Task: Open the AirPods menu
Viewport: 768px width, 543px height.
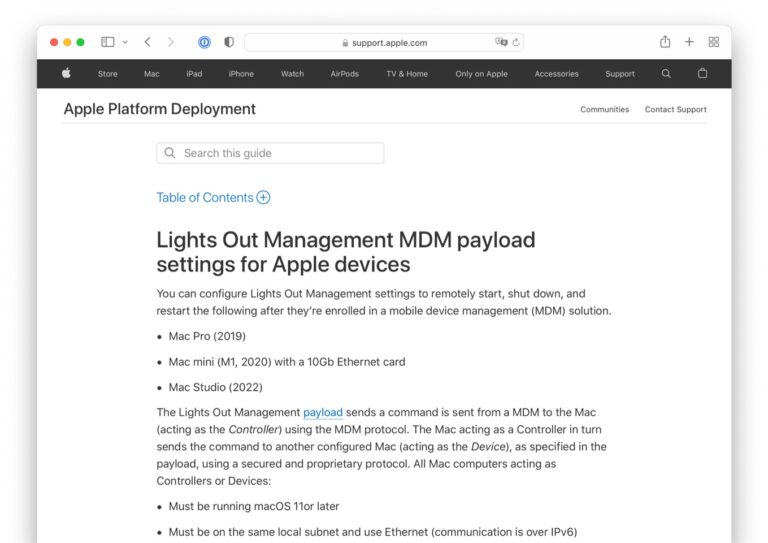Action: 344,74
